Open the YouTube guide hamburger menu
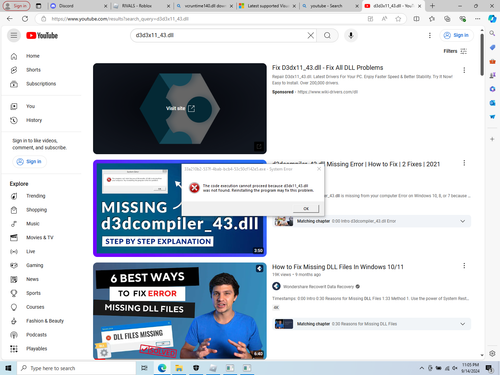 [14, 35]
